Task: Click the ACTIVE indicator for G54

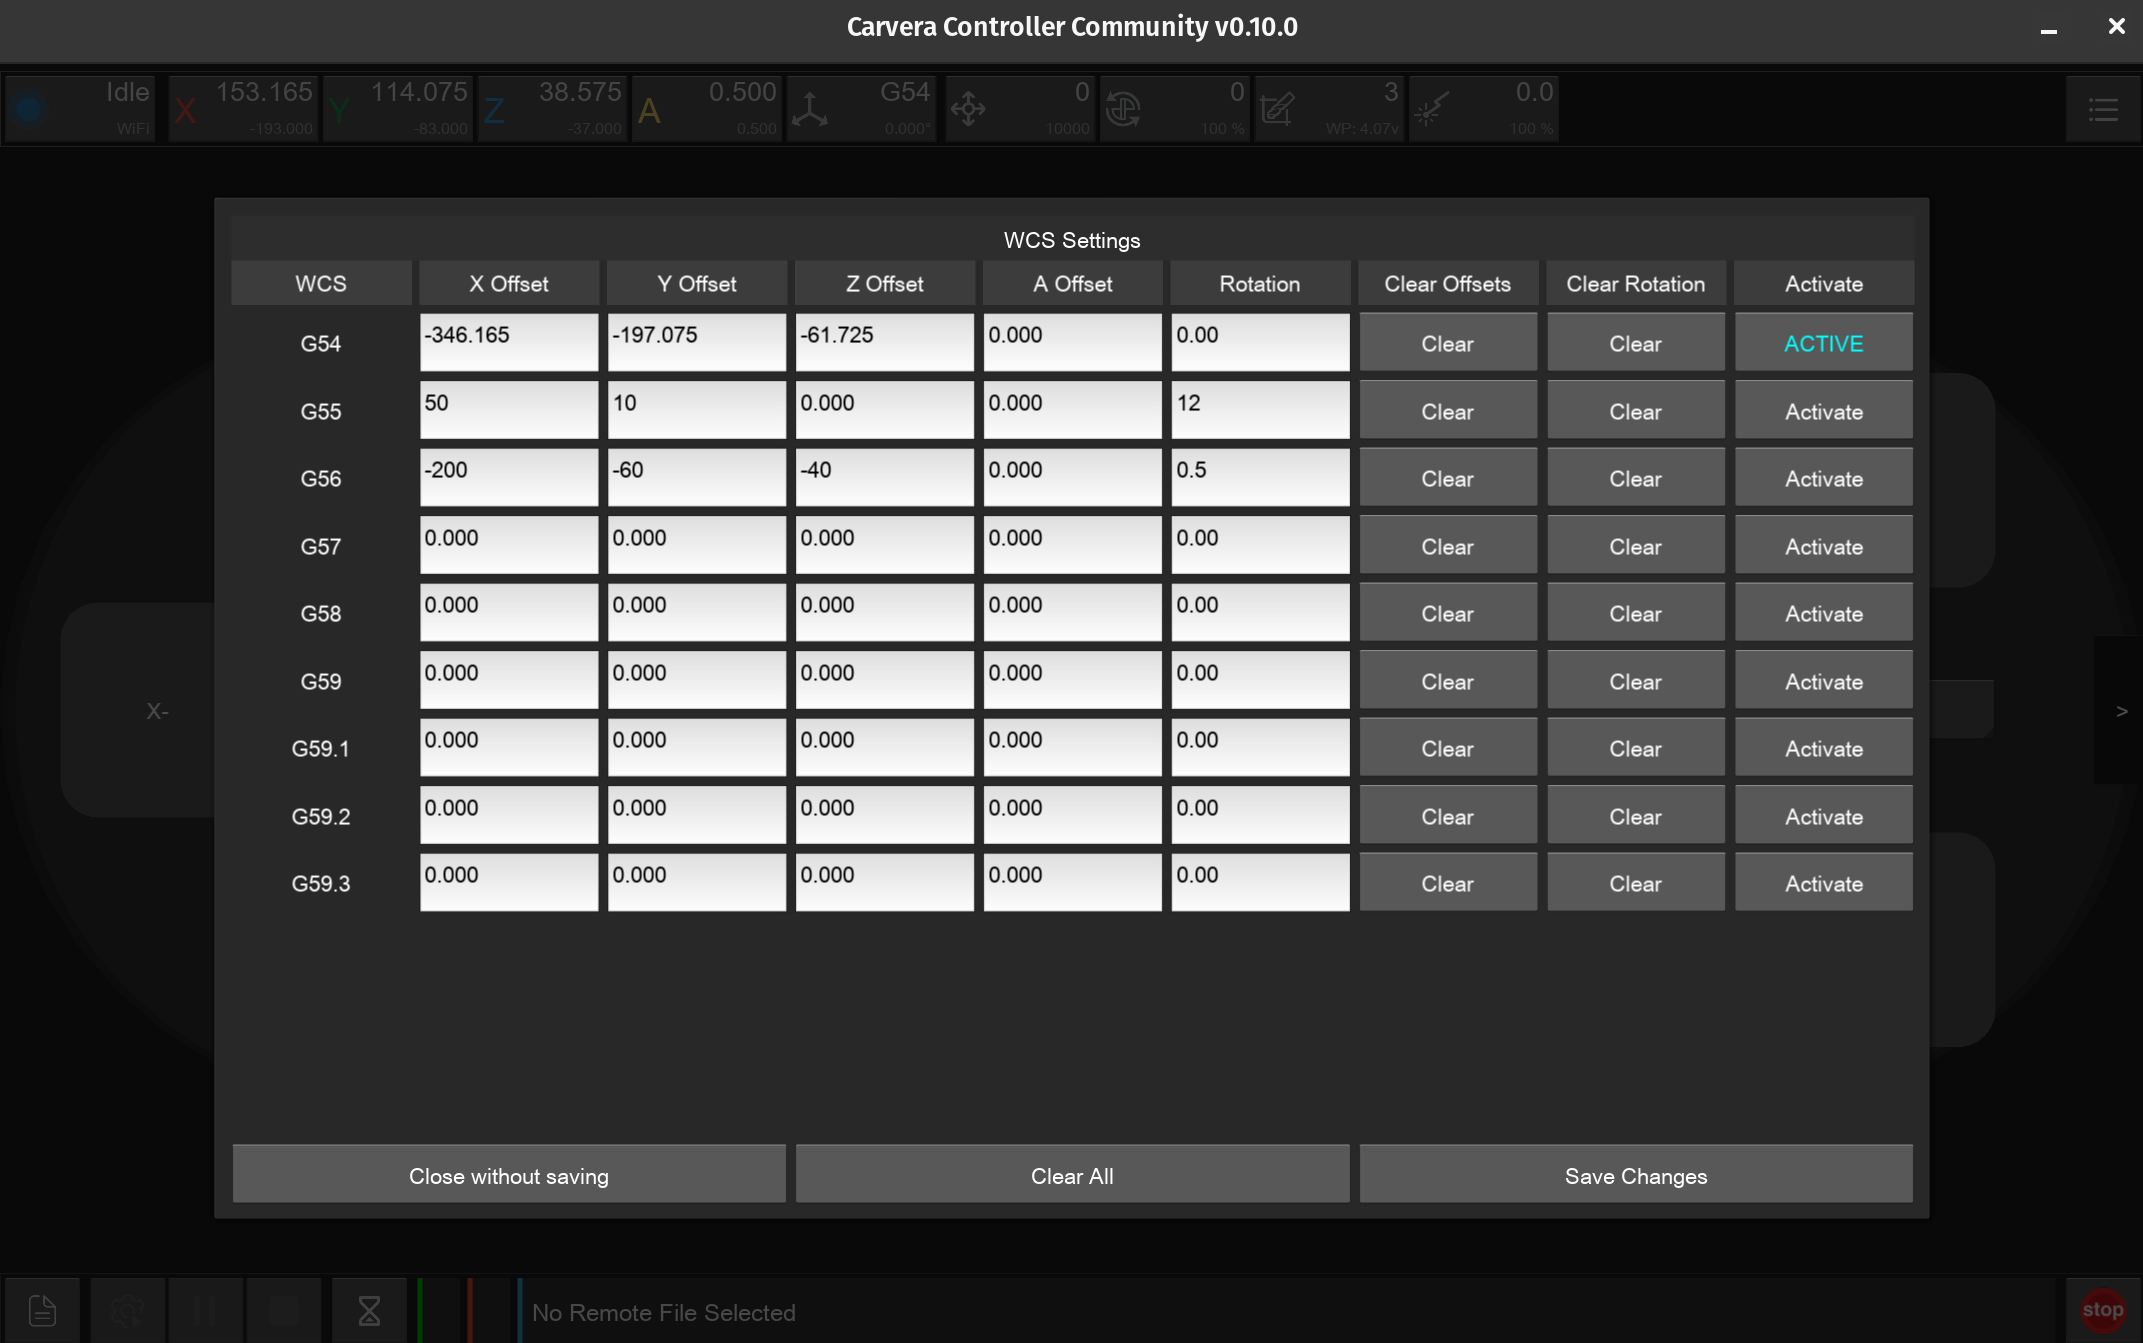Action: [1823, 343]
